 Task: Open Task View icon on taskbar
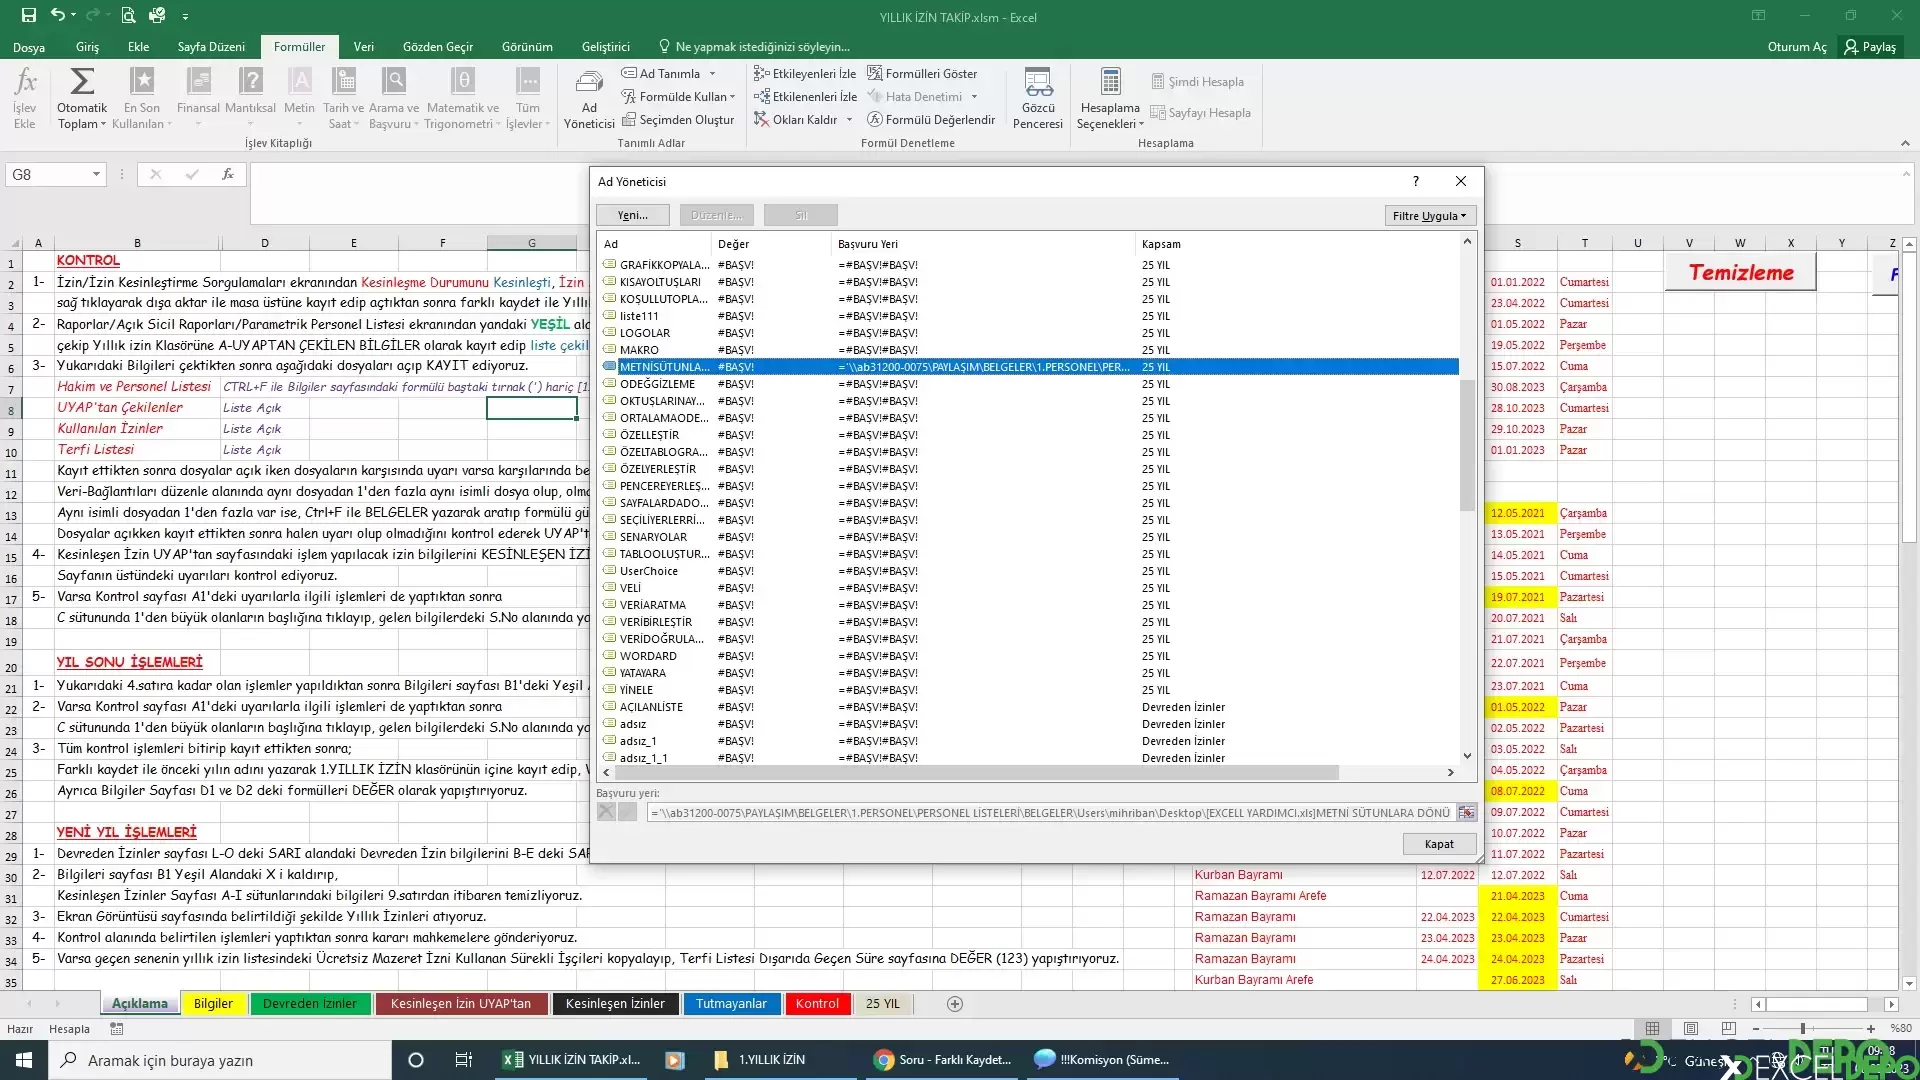point(463,1060)
